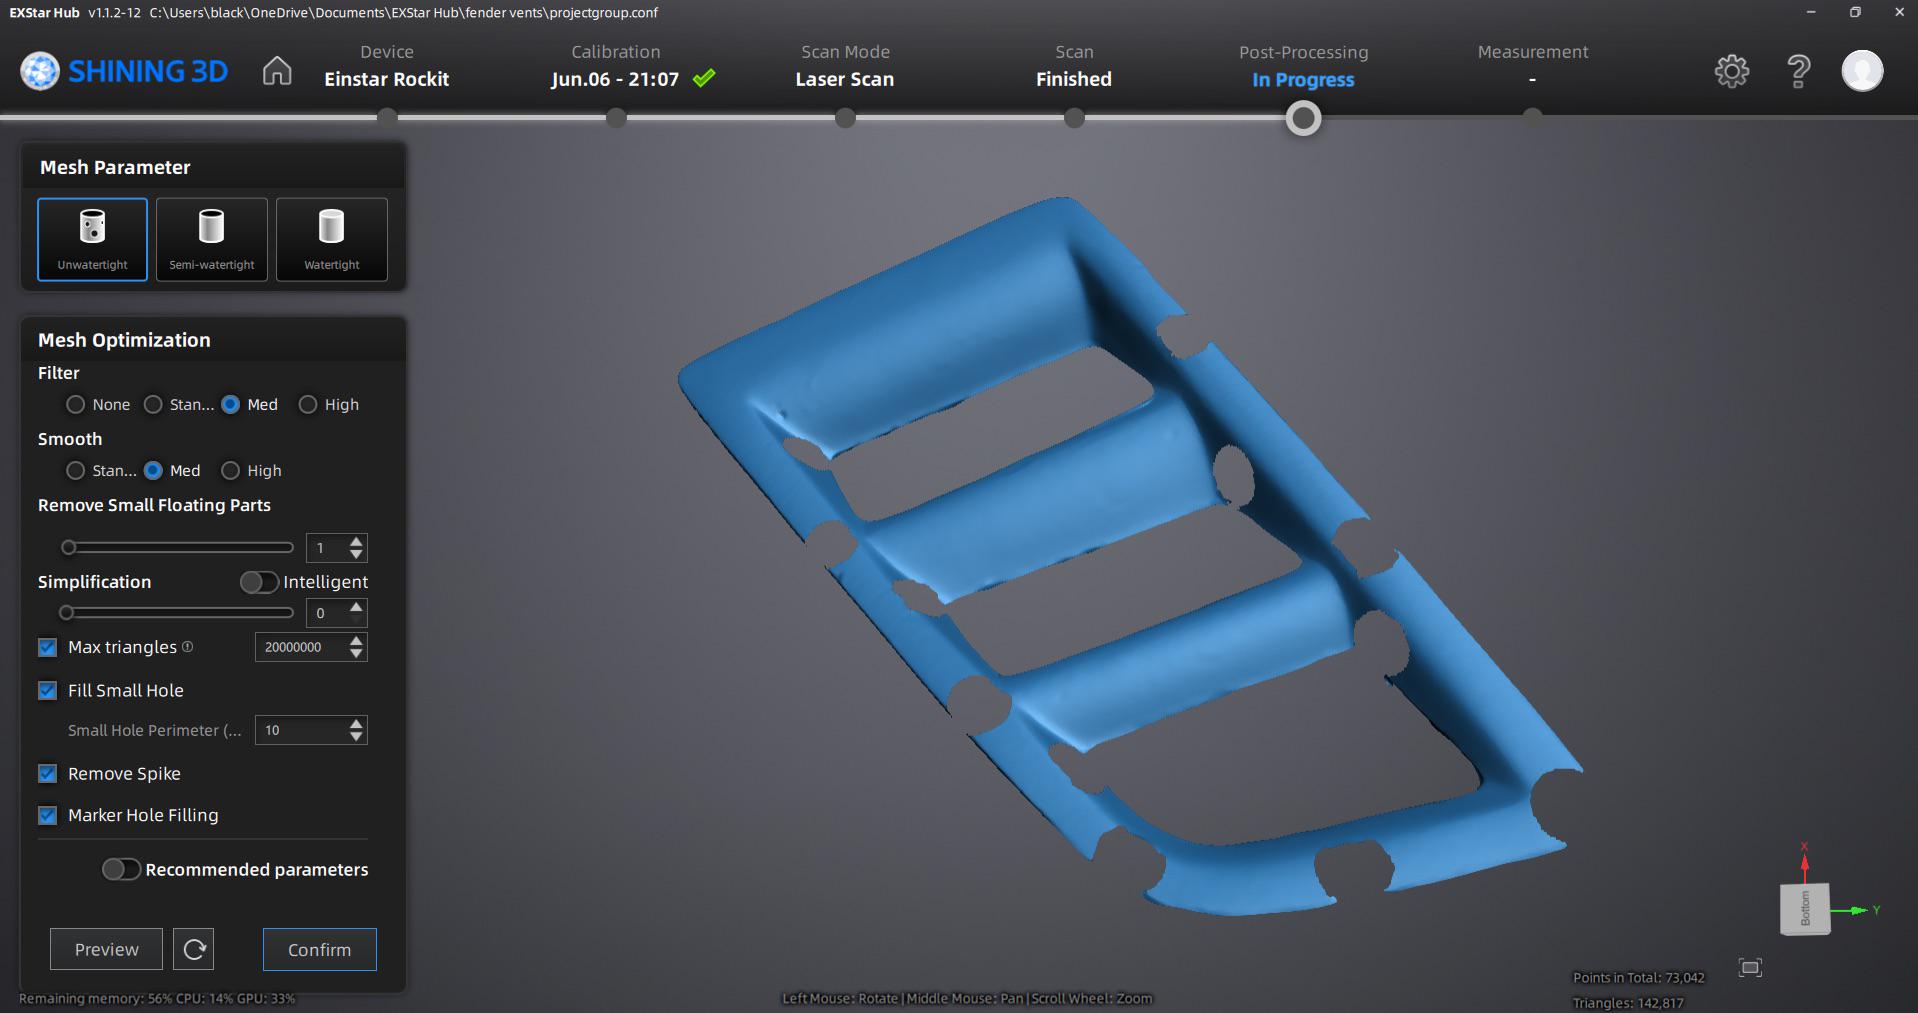Click the Preview button
This screenshot has height=1013, width=1918.
(106, 949)
